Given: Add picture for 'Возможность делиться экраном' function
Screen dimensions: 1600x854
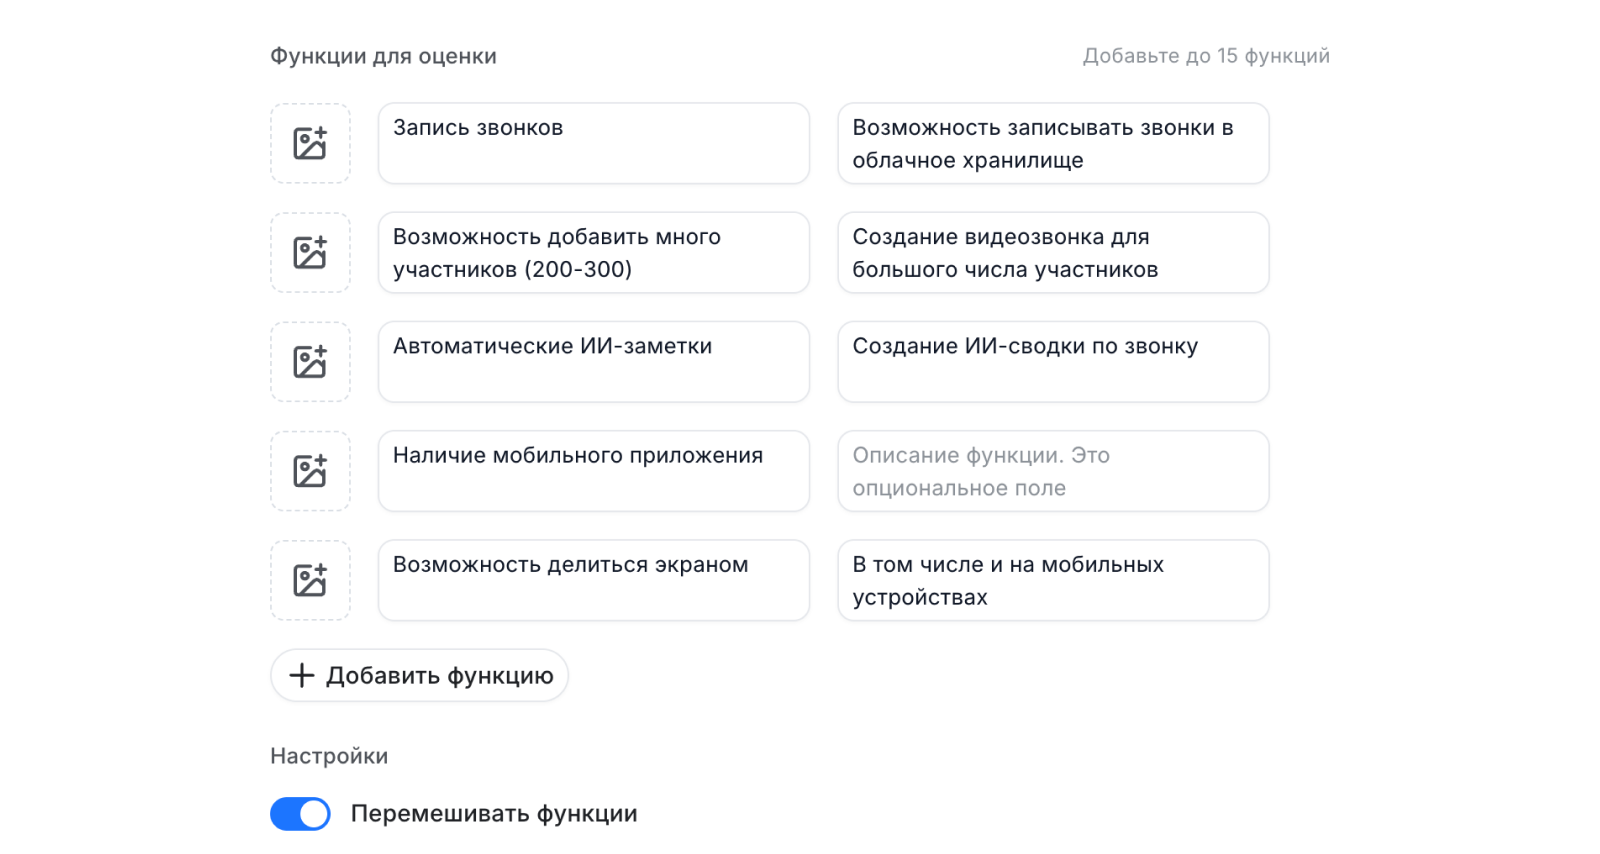Looking at the screenshot, I should tap(310, 580).
